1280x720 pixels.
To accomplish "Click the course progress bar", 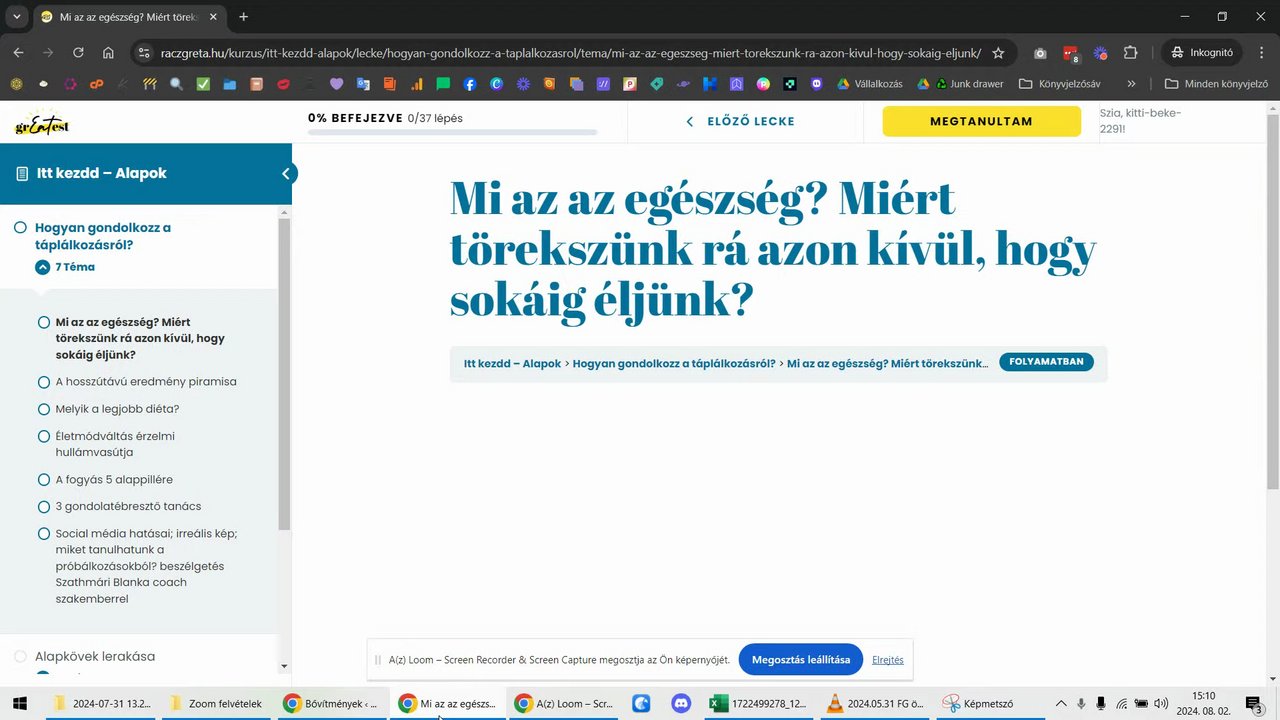I will click(x=452, y=132).
